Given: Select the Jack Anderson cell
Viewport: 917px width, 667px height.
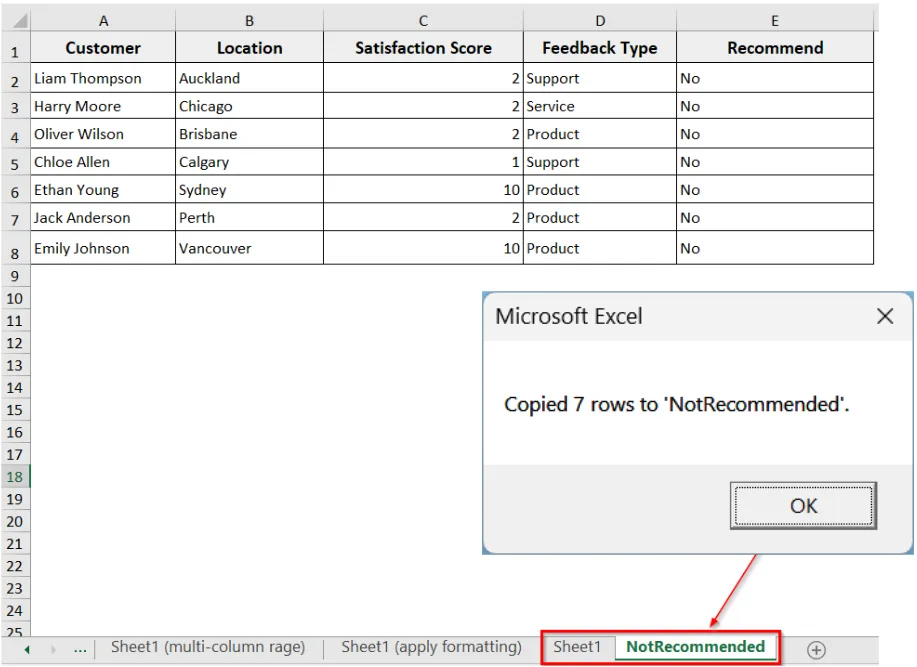Looking at the screenshot, I should [103, 217].
